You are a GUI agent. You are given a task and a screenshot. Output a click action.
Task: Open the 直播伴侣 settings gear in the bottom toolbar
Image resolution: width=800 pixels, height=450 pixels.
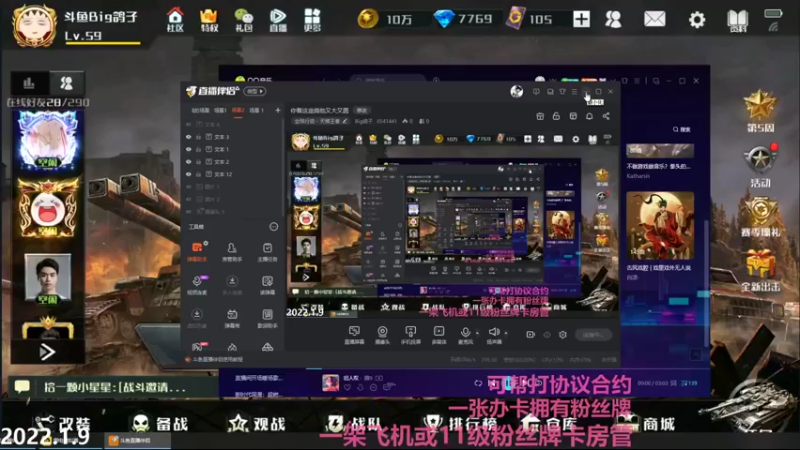pyautogui.click(x=562, y=335)
